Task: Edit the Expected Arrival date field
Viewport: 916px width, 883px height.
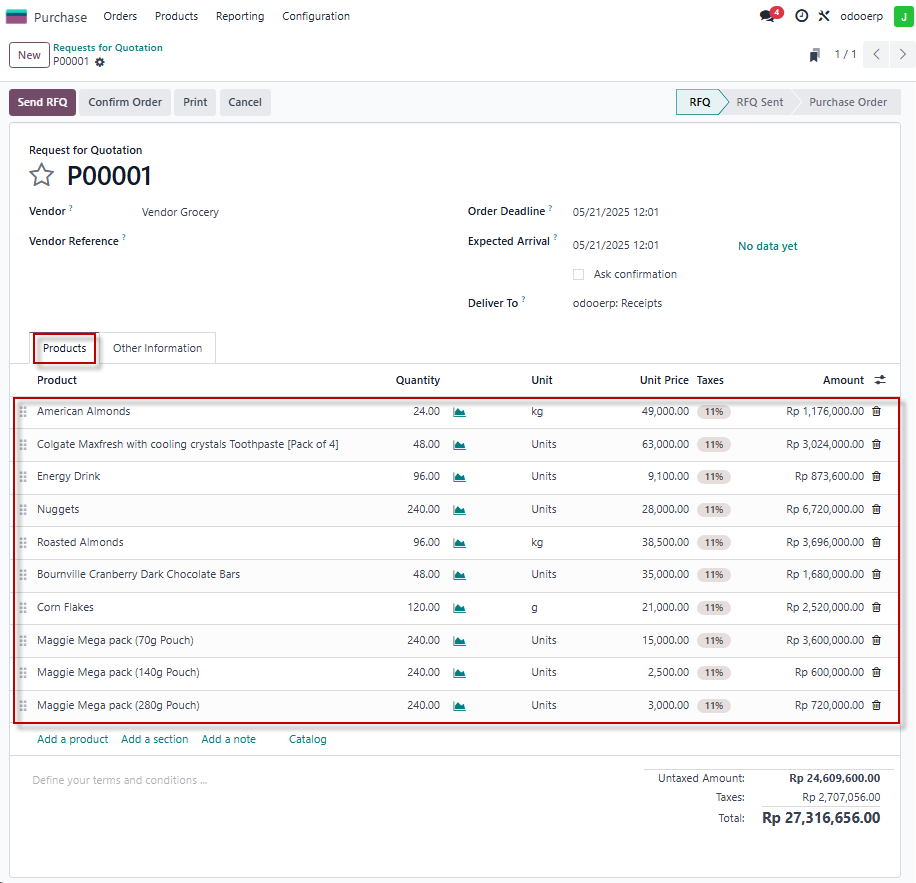Action: [x=615, y=245]
